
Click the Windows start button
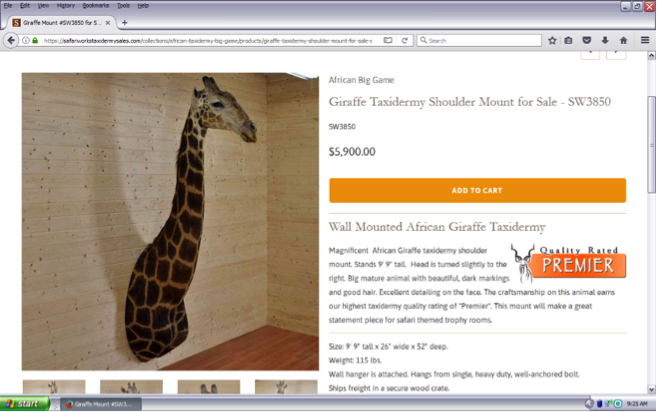click(24, 404)
